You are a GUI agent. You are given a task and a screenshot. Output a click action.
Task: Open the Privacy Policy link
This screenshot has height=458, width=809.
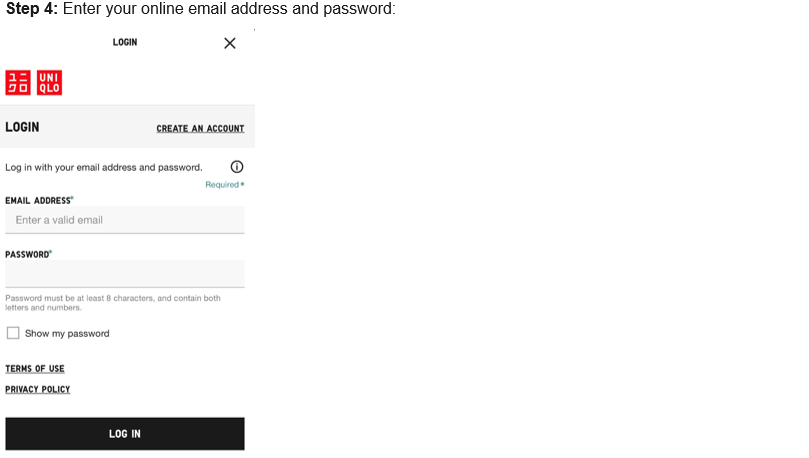pos(38,390)
